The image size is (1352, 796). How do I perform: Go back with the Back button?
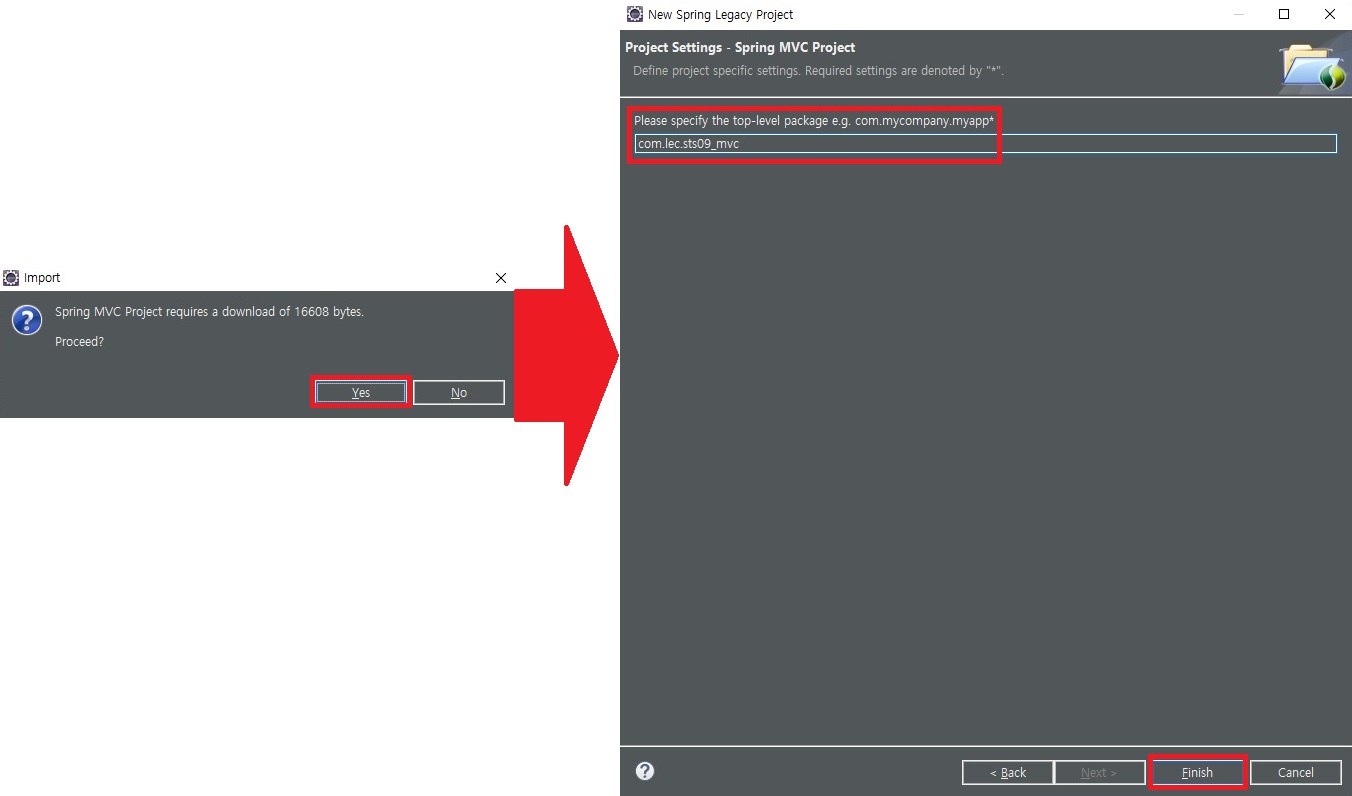[1007, 773]
